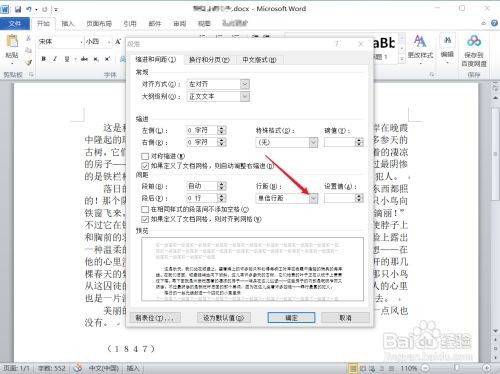Apply superscript (x²) formatting

click(x=107, y=59)
